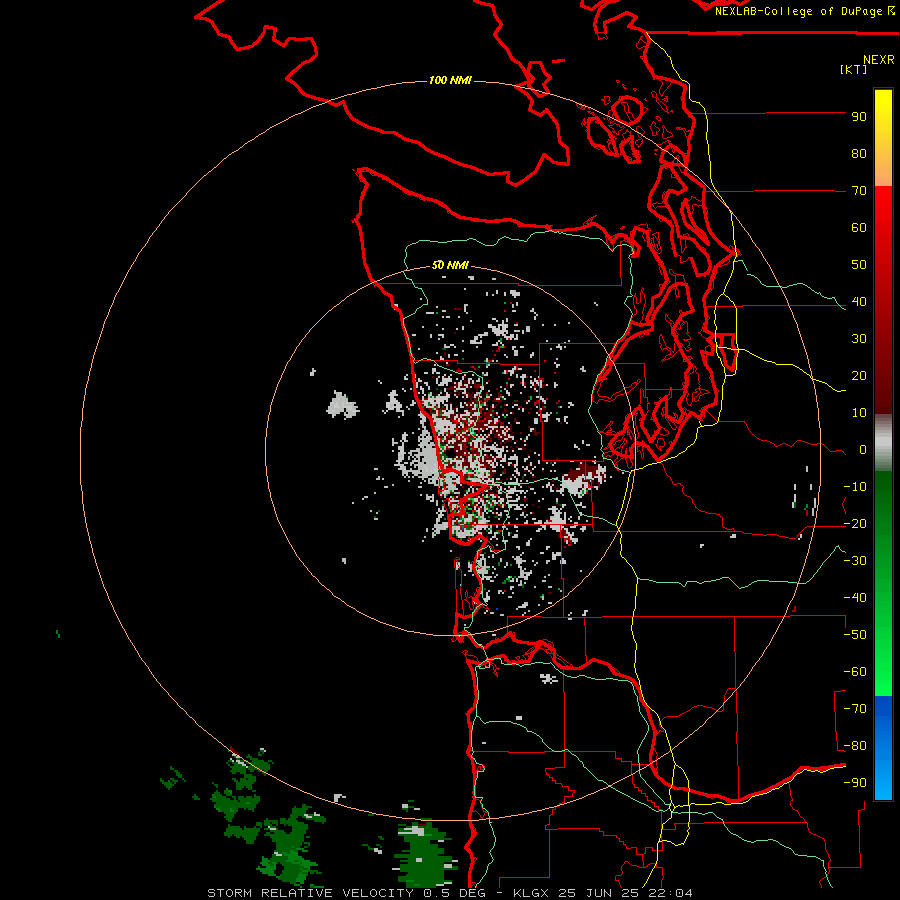Screen dimensions: 900x900
Task: Click the 80 value on the velocity scale
Action: click(x=859, y=153)
